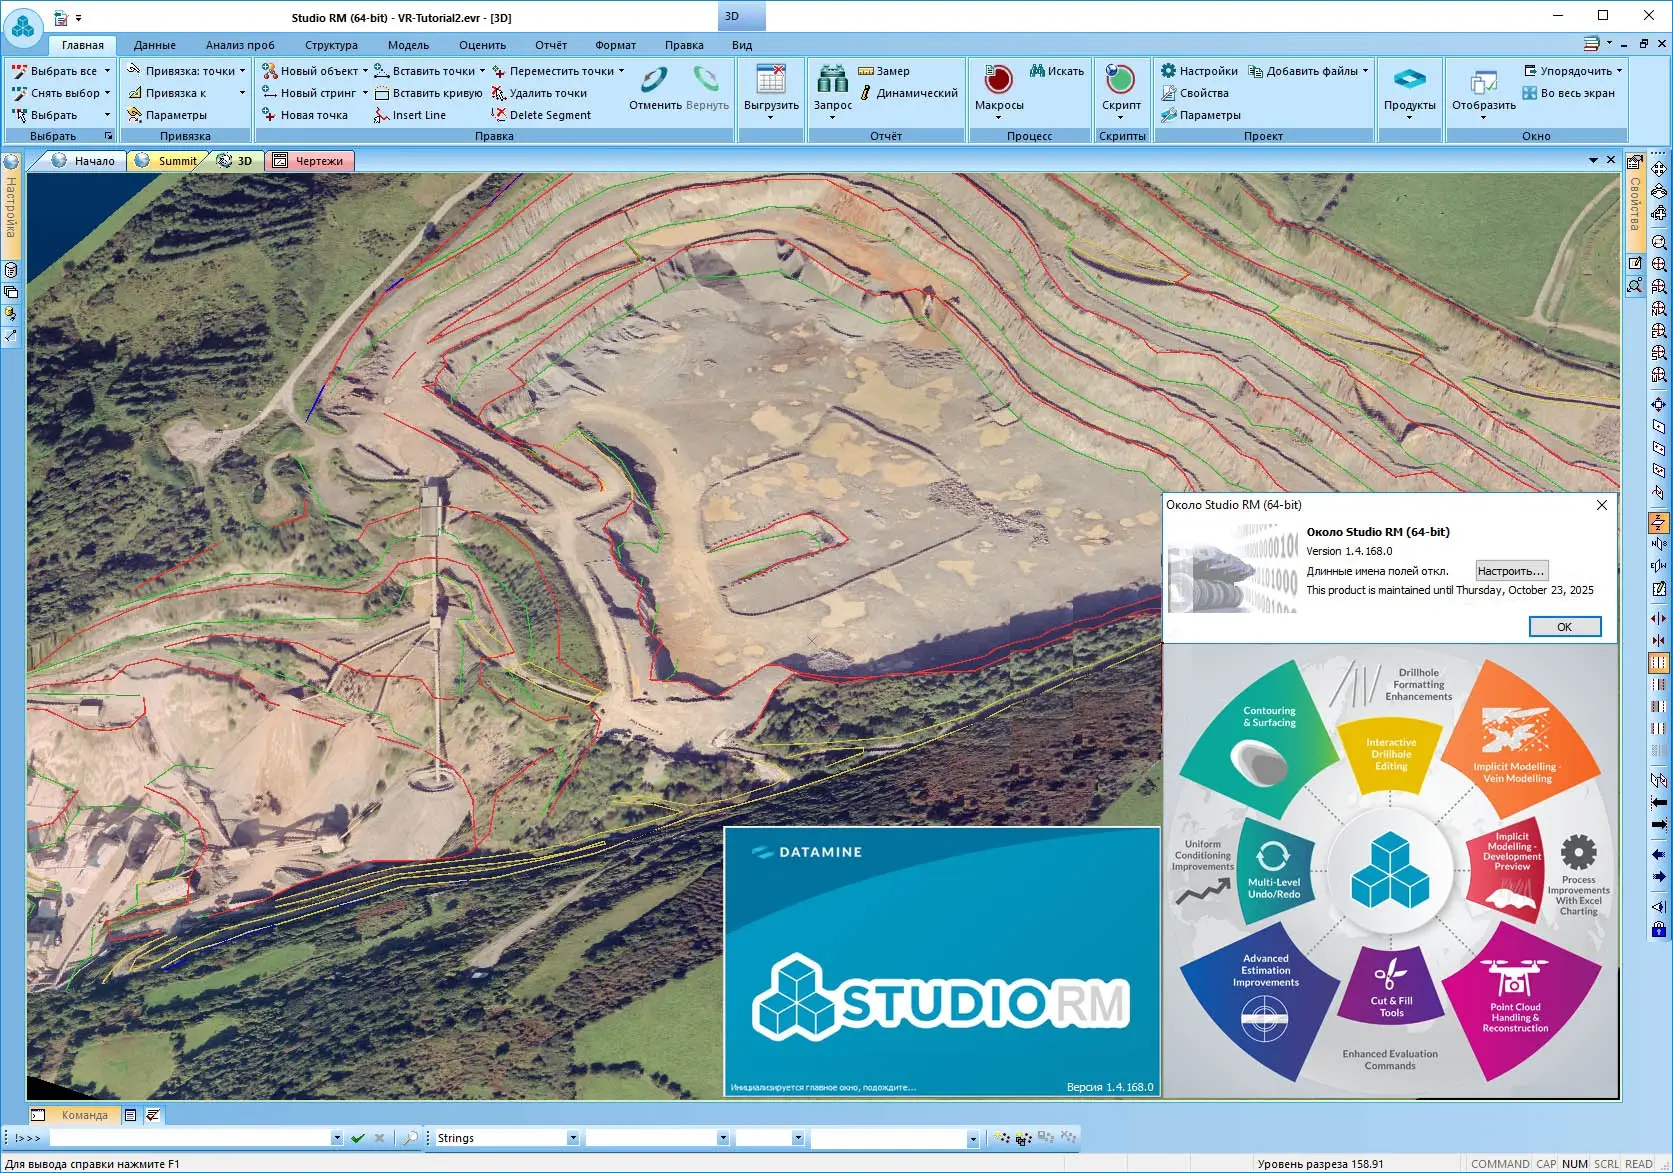Switch to the Summit window tab
This screenshot has height=1173, width=1673.
[168, 161]
